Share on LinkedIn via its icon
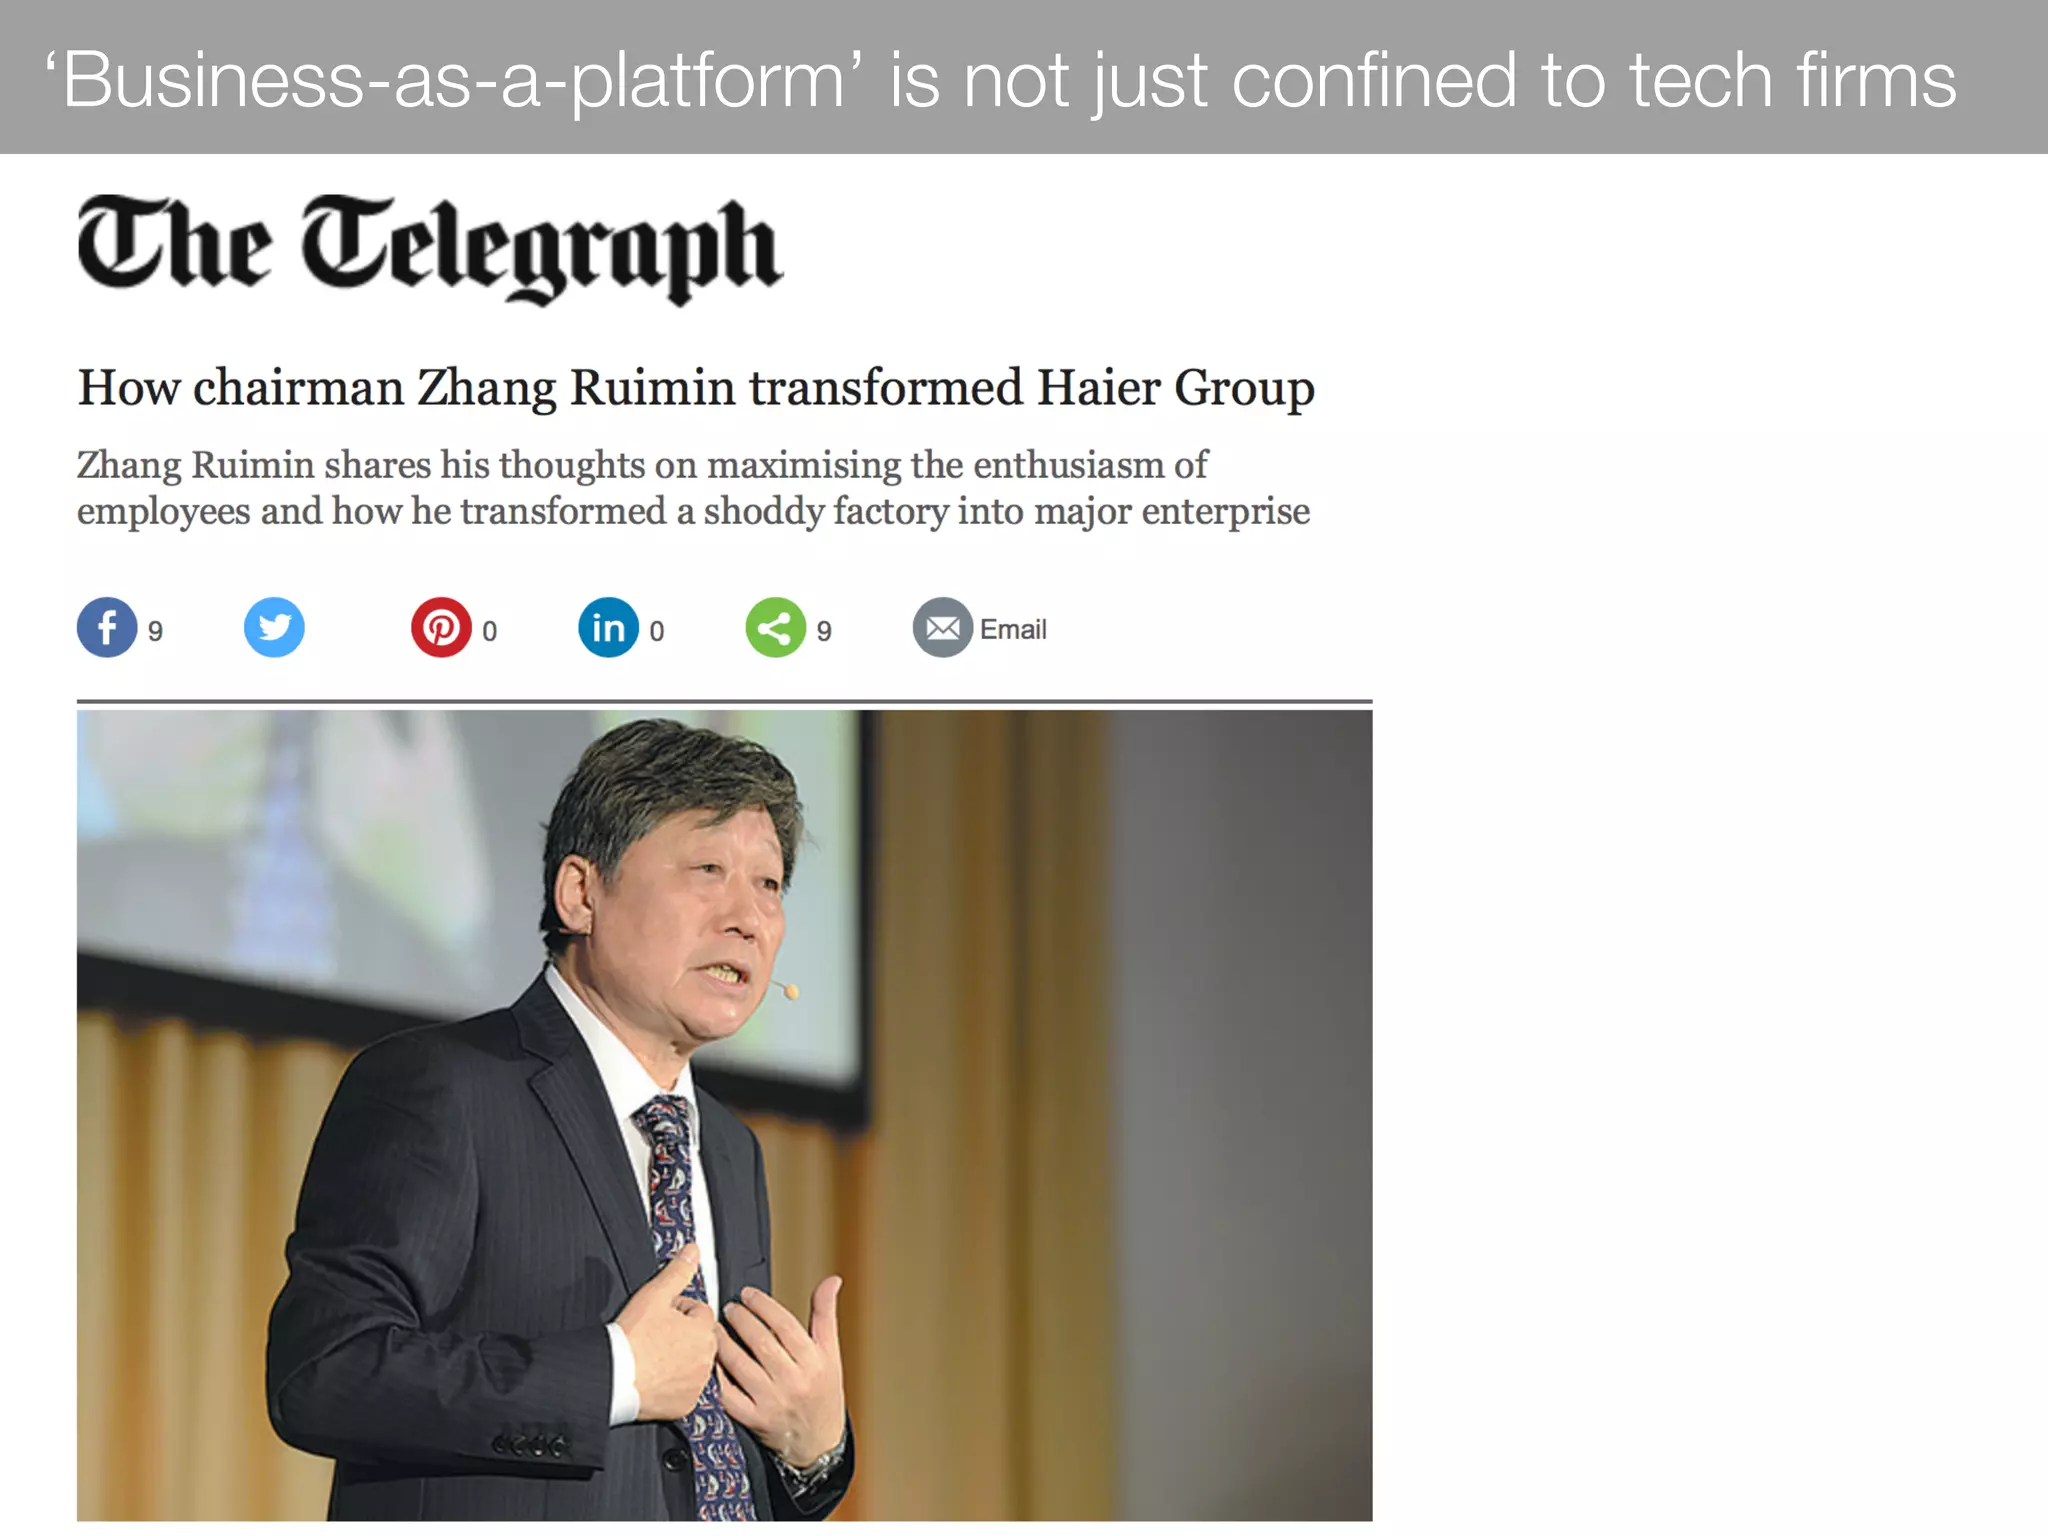2048x1536 pixels. pos(608,627)
